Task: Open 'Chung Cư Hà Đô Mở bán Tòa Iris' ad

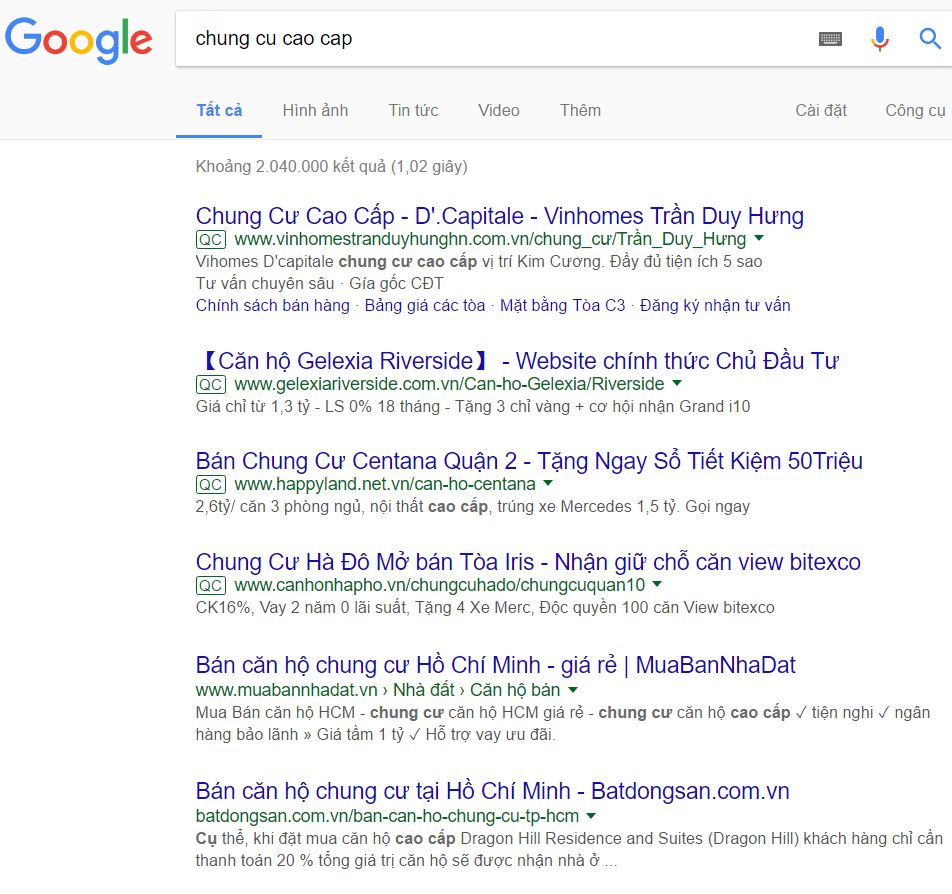Action: point(528,562)
